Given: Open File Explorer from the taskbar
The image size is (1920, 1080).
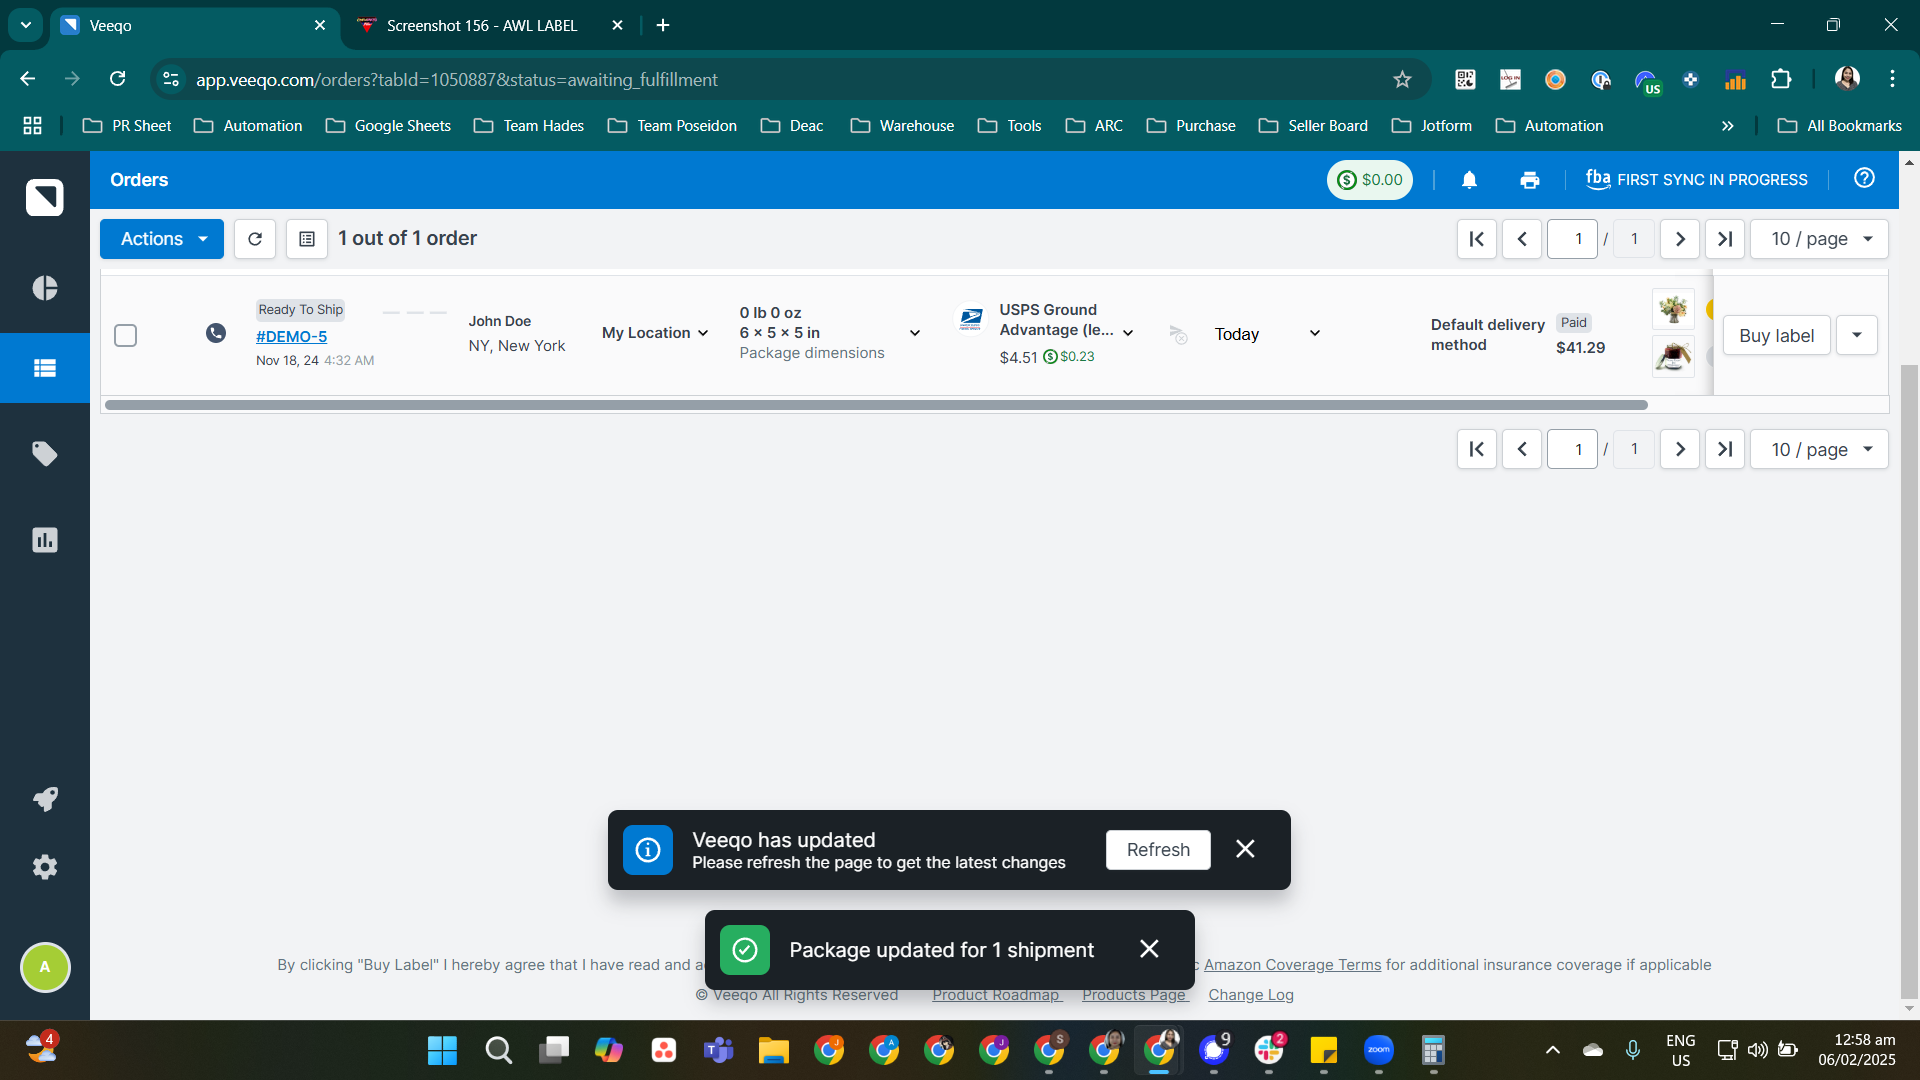Looking at the screenshot, I should 773,1050.
